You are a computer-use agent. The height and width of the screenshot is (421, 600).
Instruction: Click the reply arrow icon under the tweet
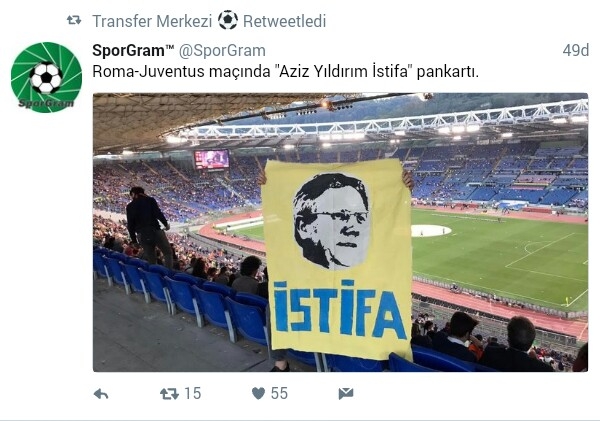[x=101, y=394]
